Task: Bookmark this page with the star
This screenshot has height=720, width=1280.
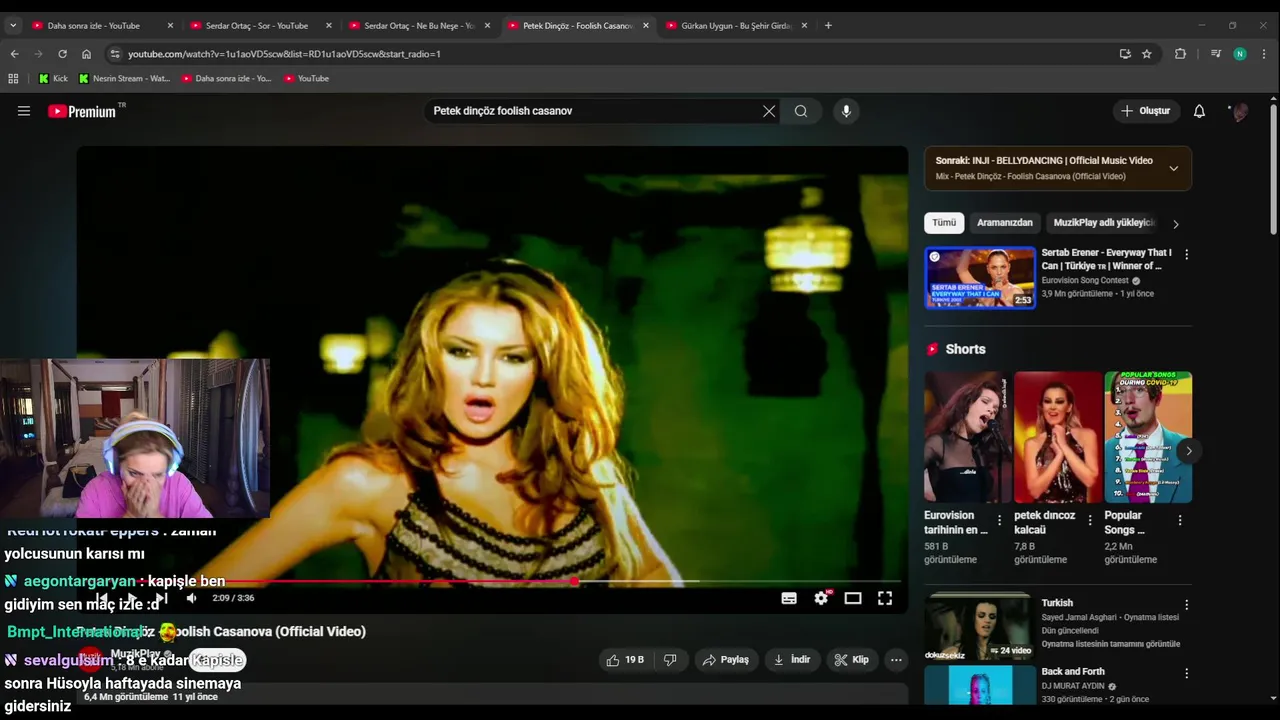Action: point(1147,54)
